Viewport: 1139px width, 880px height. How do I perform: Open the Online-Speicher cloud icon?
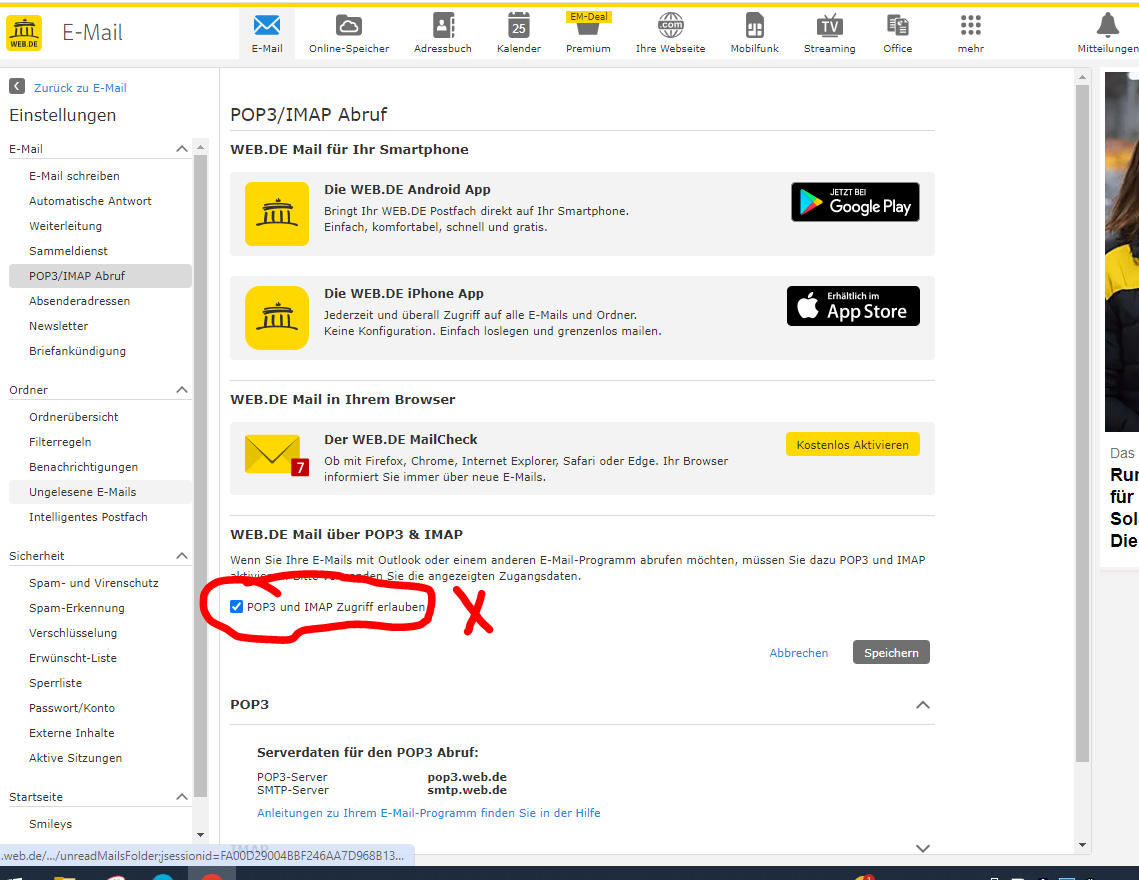[349, 26]
